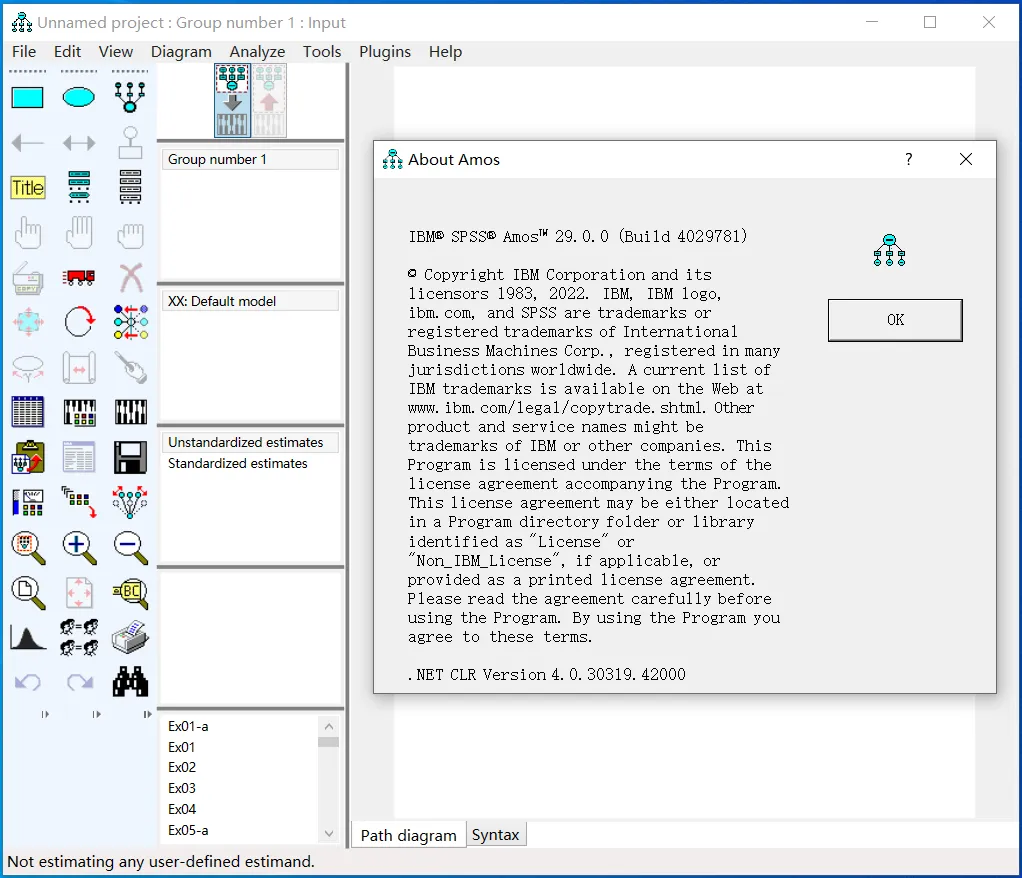Select the rotate indicators circular arrow tool
Image resolution: width=1022 pixels, height=878 pixels.
[x=80, y=322]
